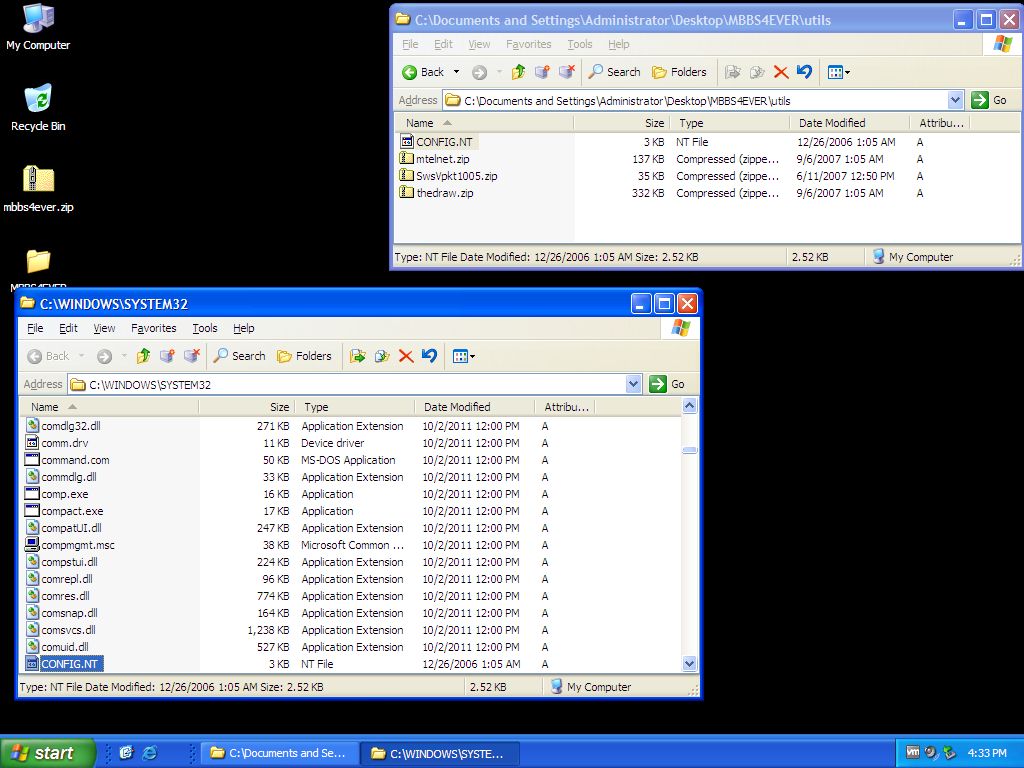
Task: Click Go button in utils window
Action: [990, 100]
